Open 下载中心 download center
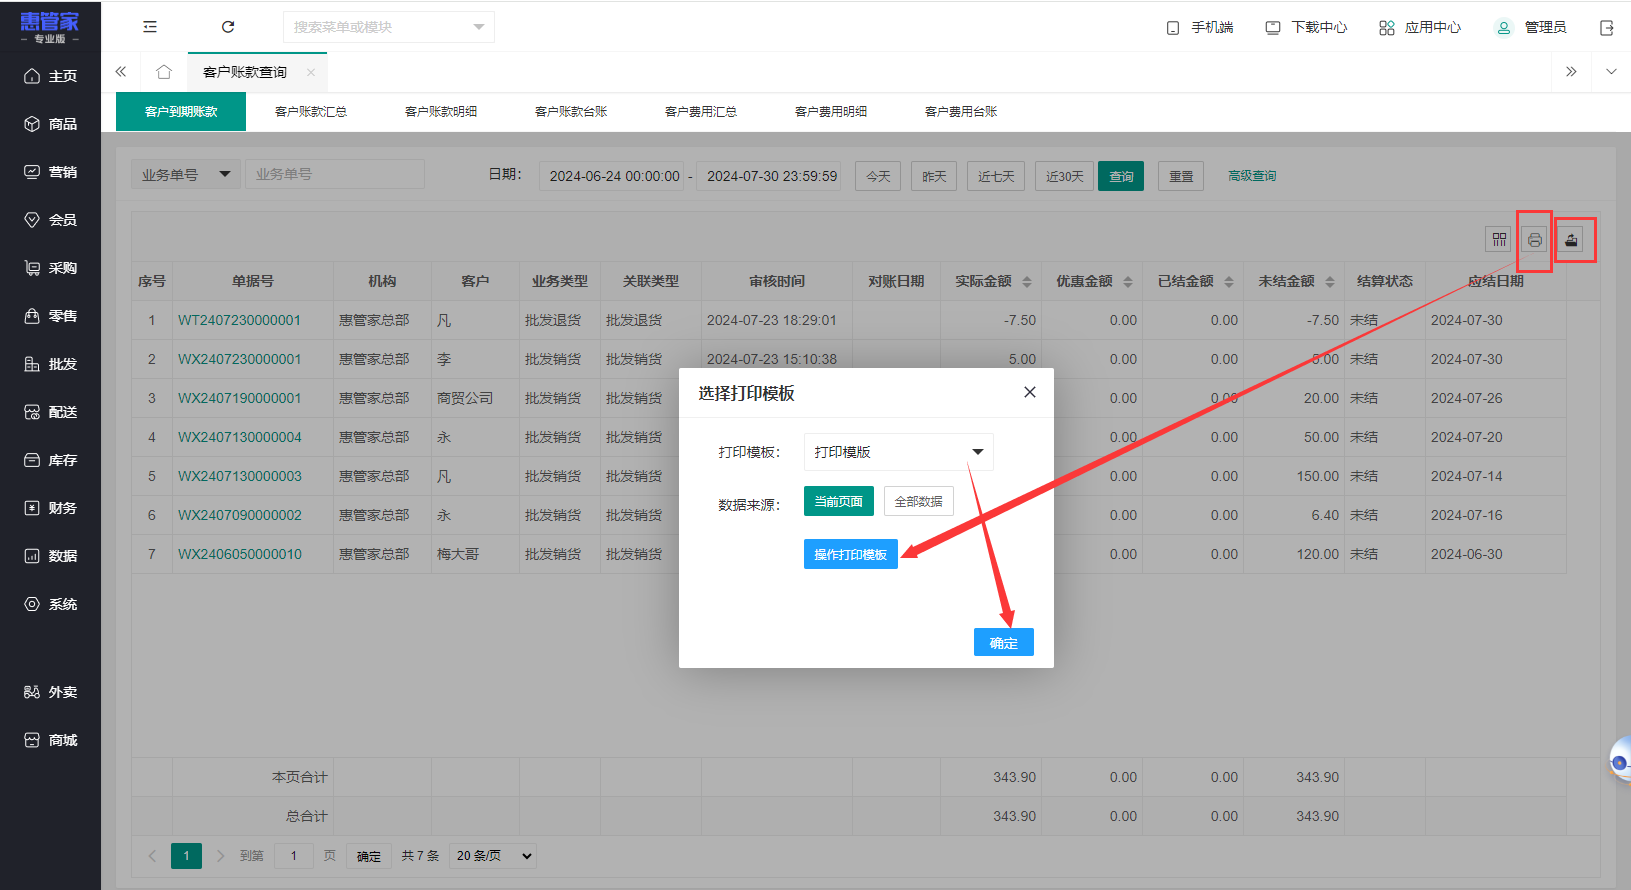This screenshot has width=1631, height=890. pyautogui.click(x=1306, y=27)
